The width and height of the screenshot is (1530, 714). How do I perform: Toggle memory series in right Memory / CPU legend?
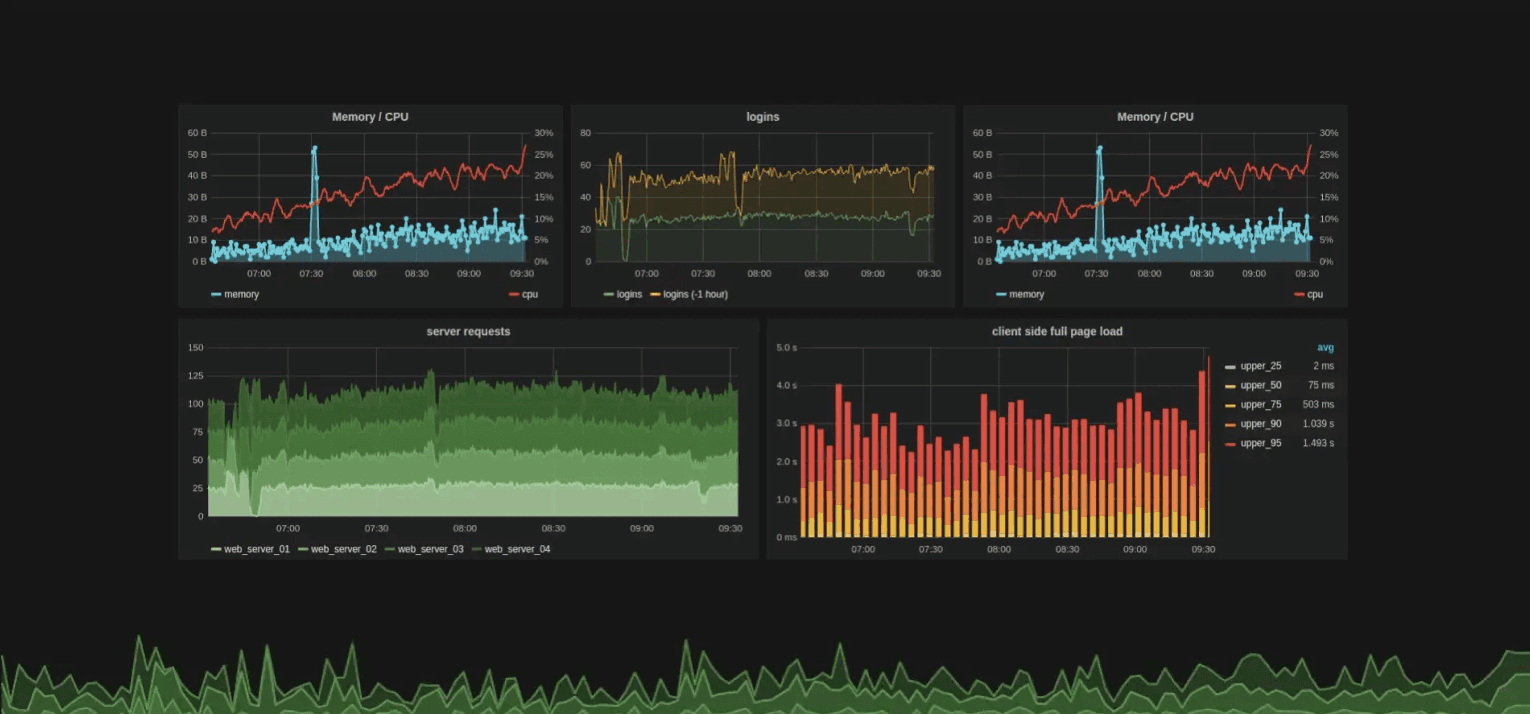1020,294
